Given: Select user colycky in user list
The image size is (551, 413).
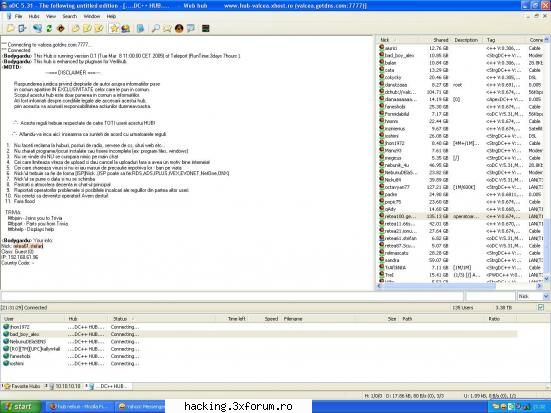Looking at the screenshot, I should coord(393,77).
